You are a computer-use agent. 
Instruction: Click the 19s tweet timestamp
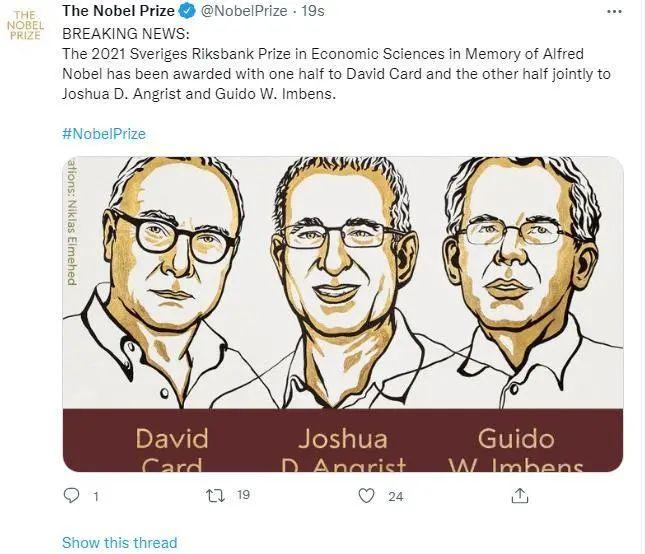[x=312, y=11]
